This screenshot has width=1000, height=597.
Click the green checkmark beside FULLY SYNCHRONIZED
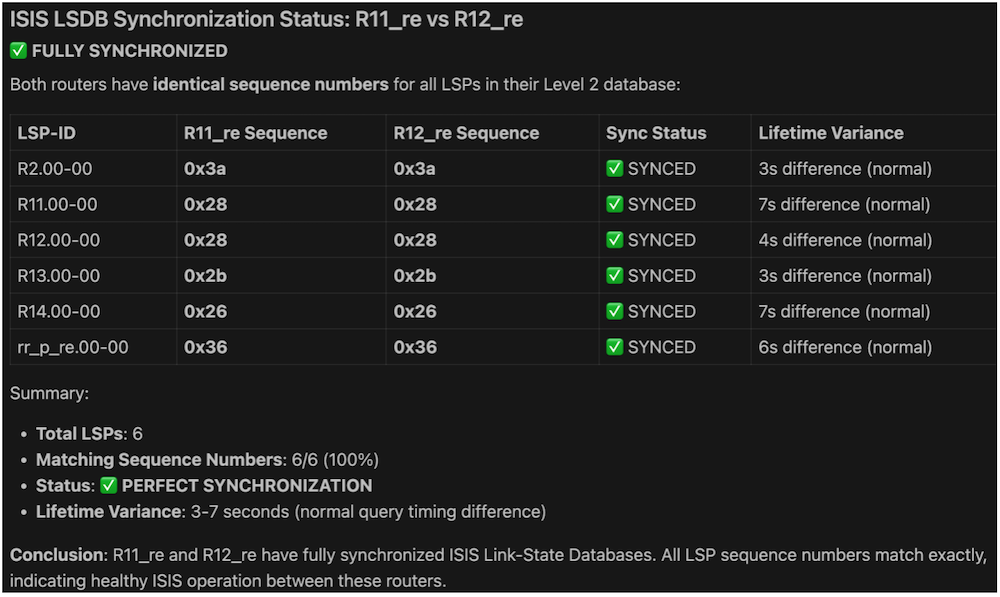coord(19,51)
